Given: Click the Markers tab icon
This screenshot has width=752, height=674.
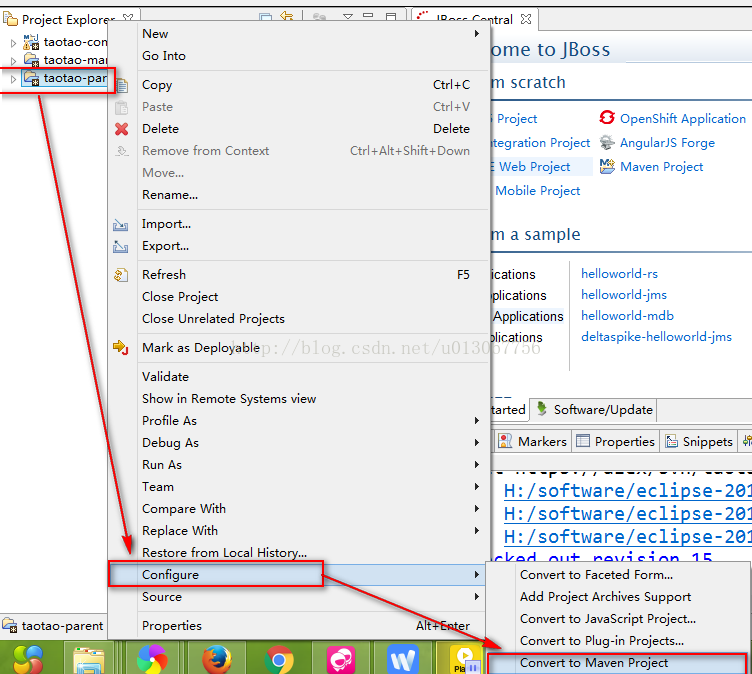Looking at the screenshot, I should [505, 440].
